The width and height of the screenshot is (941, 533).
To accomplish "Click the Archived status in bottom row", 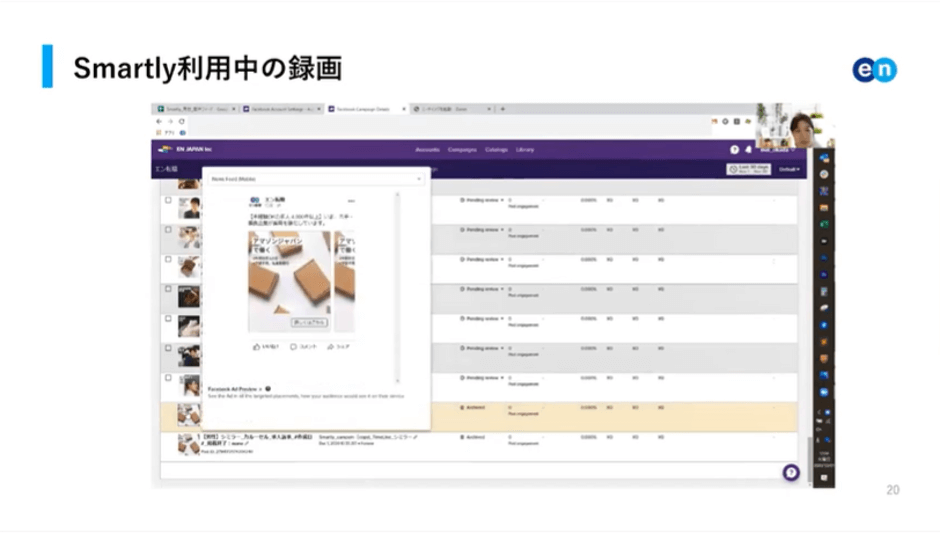I will tap(473, 437).
